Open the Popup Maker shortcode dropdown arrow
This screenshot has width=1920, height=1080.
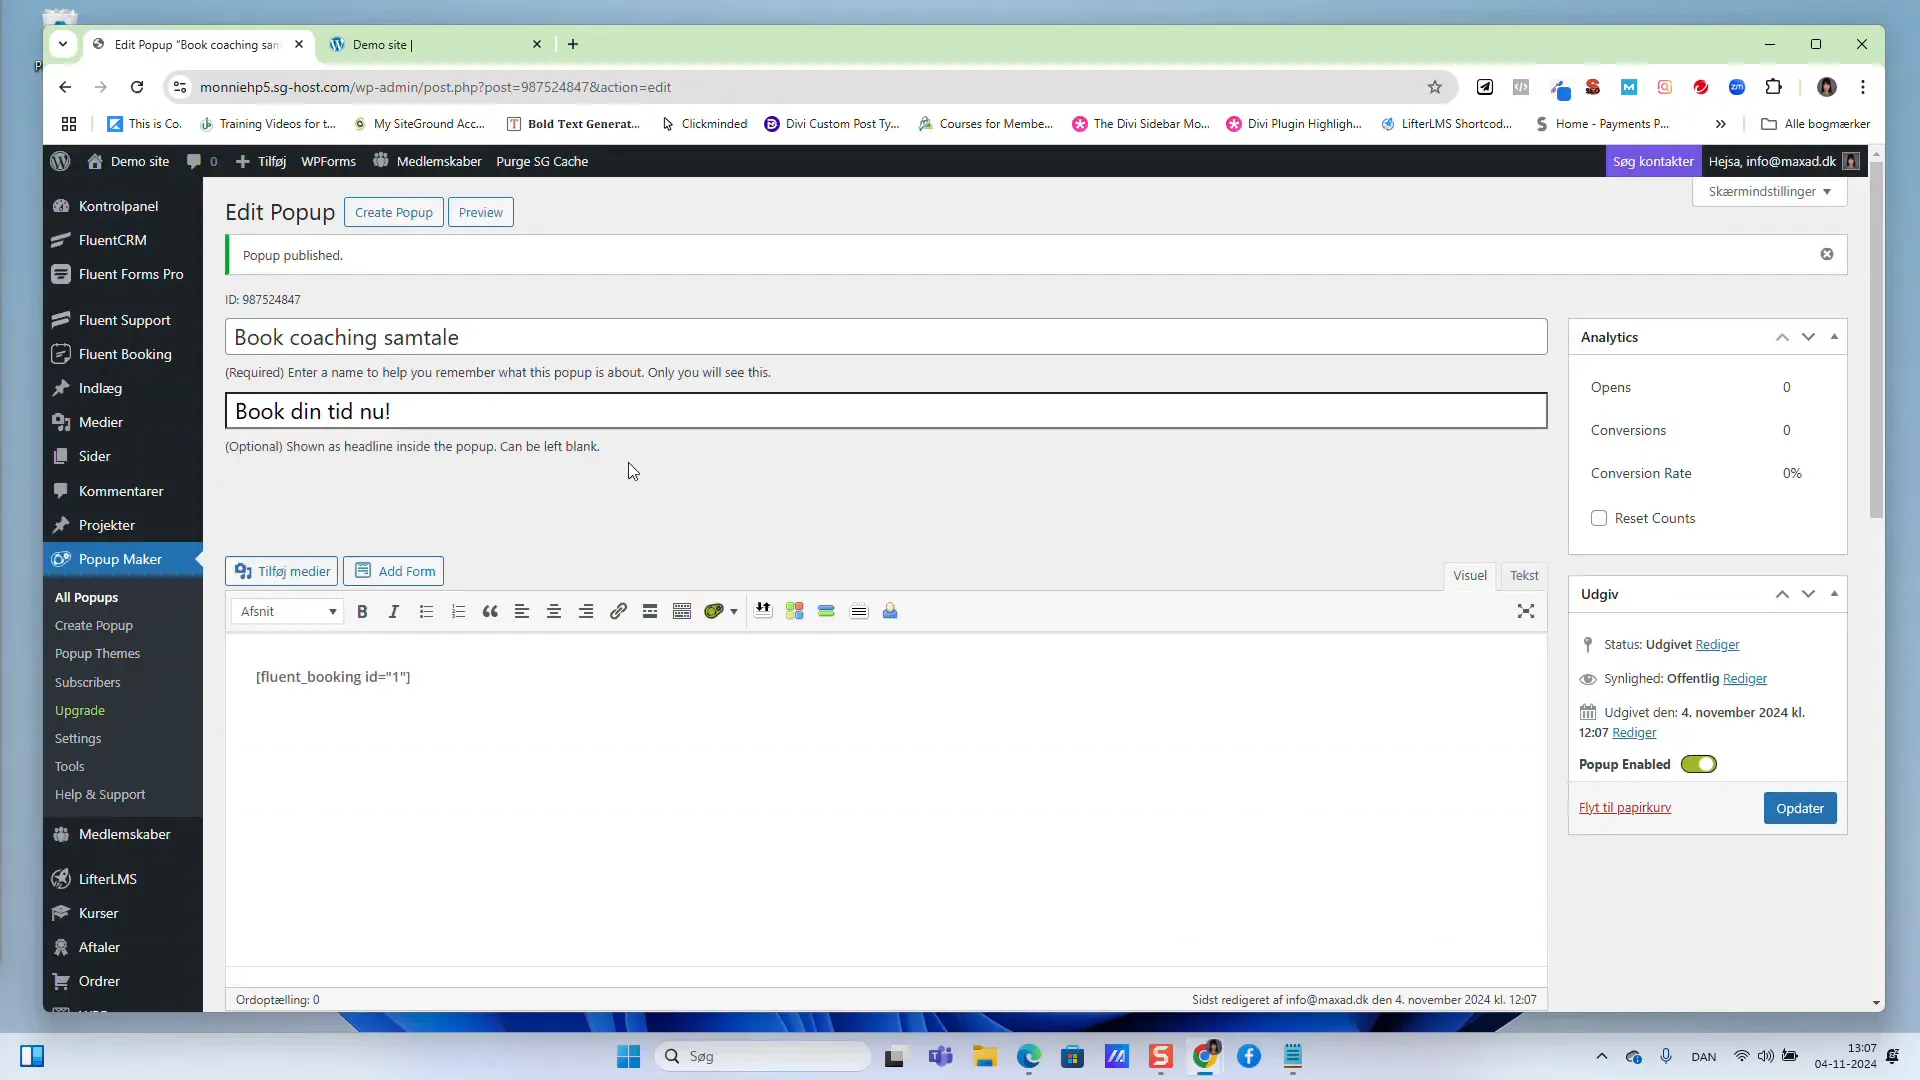click(734, 611)
